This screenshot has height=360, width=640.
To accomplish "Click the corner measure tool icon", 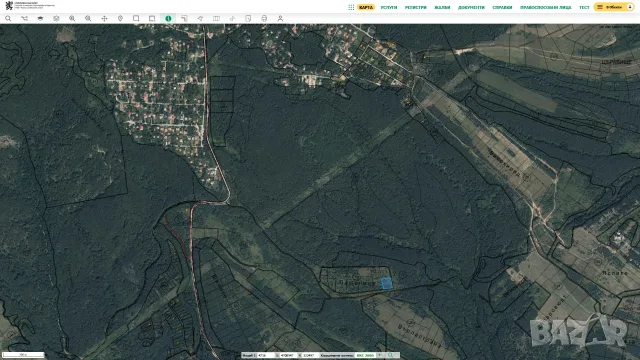I will pyautogui.click(x=184, y=18).
